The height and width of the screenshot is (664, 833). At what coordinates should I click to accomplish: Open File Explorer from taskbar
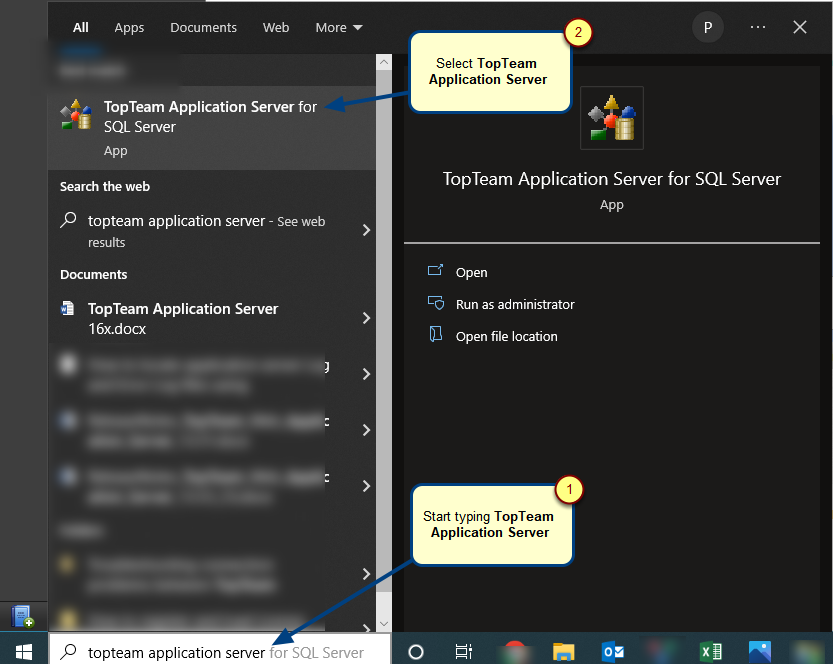[563, 651]
